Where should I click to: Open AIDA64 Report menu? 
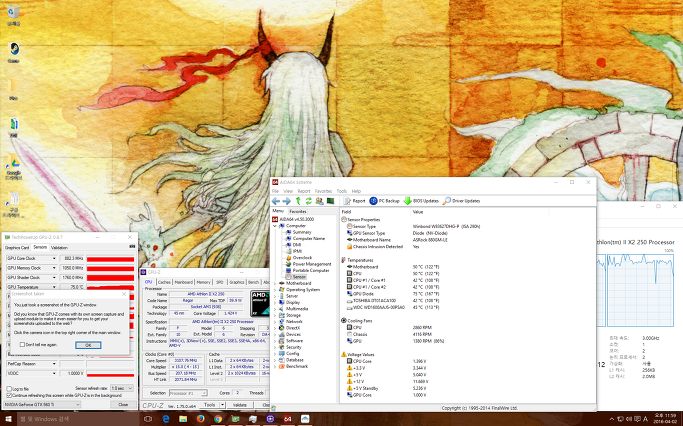point(304,191)
